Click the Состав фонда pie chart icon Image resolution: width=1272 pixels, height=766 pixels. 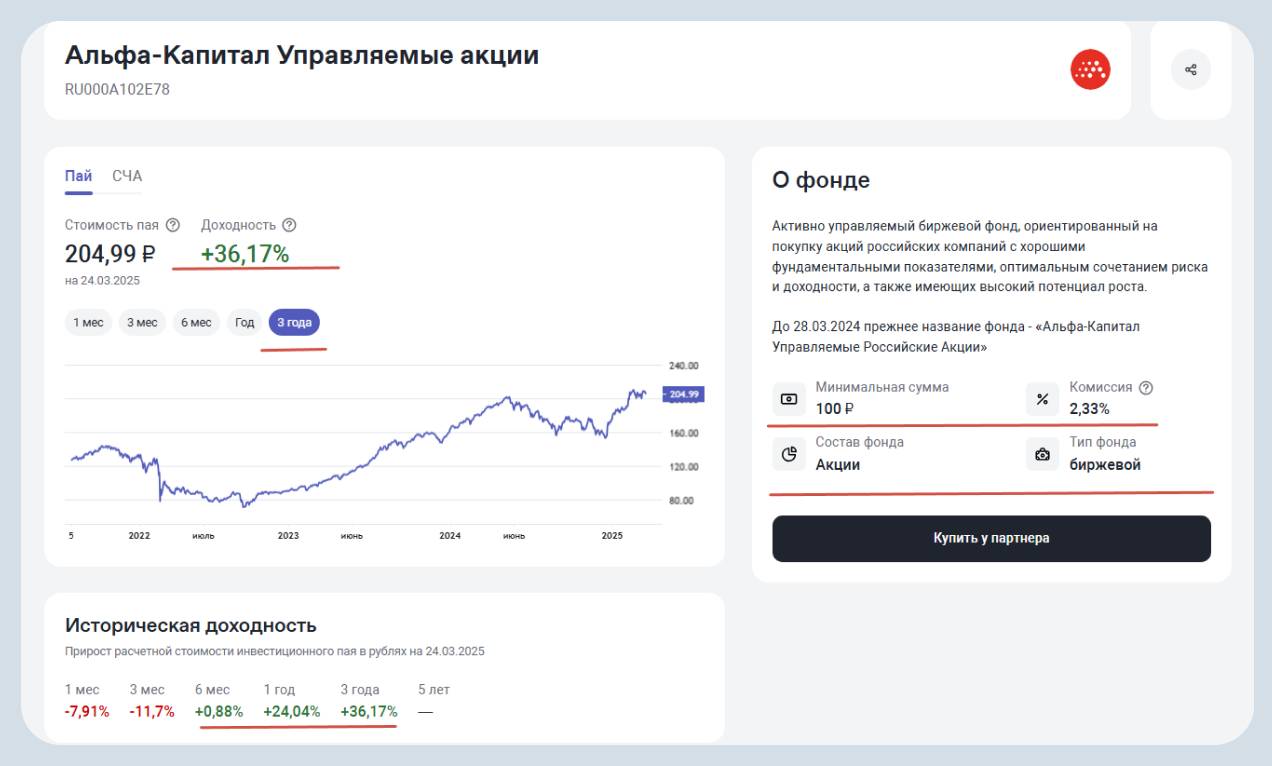point(789,454)
